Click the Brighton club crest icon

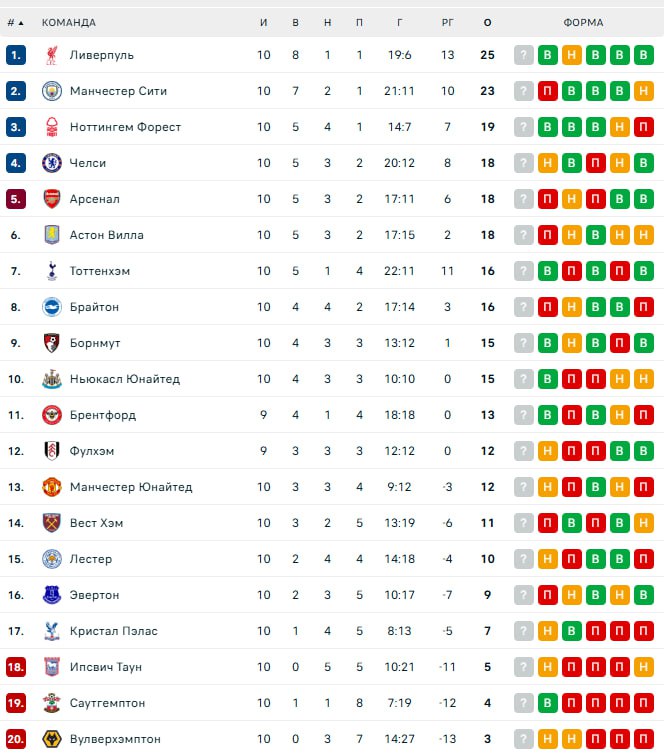click(x=51, y=307)
